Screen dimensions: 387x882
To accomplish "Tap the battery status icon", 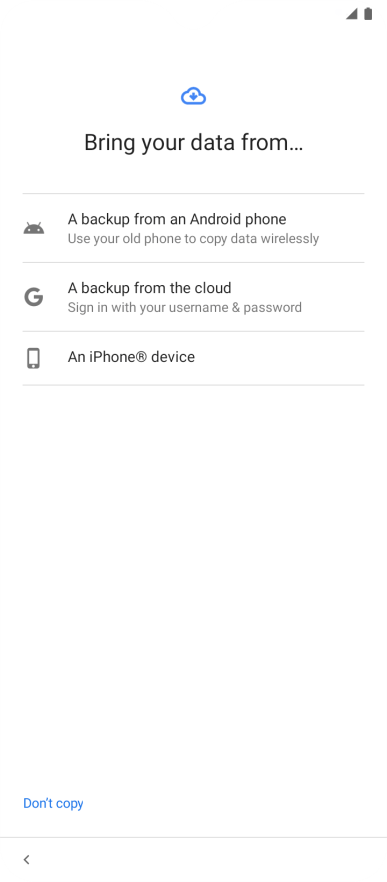I will [x=368, y=14].
